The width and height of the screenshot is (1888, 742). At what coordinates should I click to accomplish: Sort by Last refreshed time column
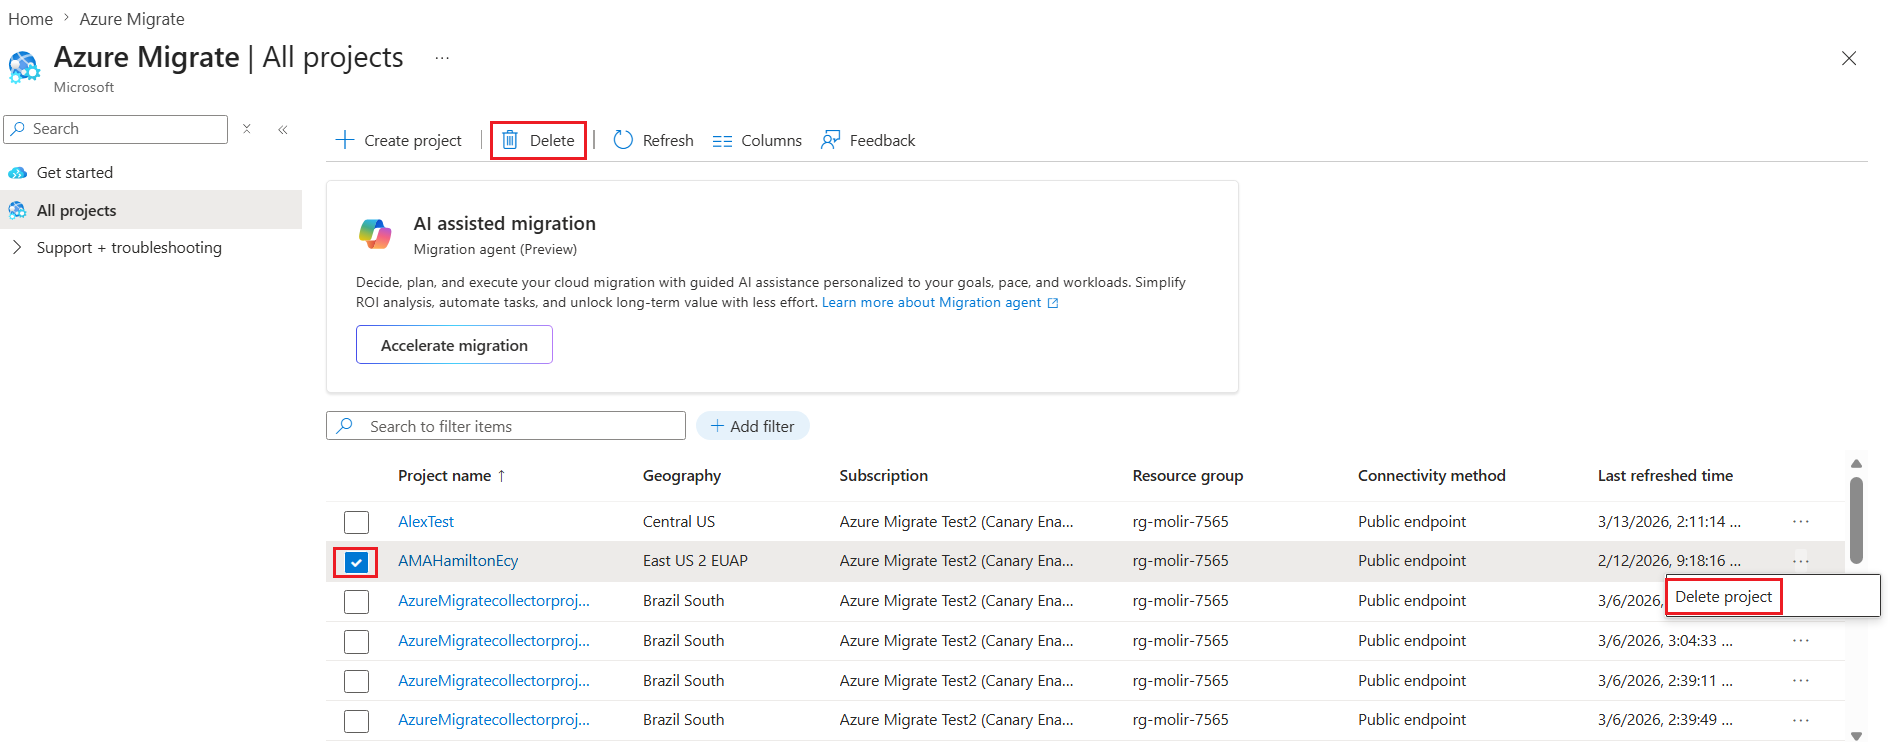[1666, 476]
